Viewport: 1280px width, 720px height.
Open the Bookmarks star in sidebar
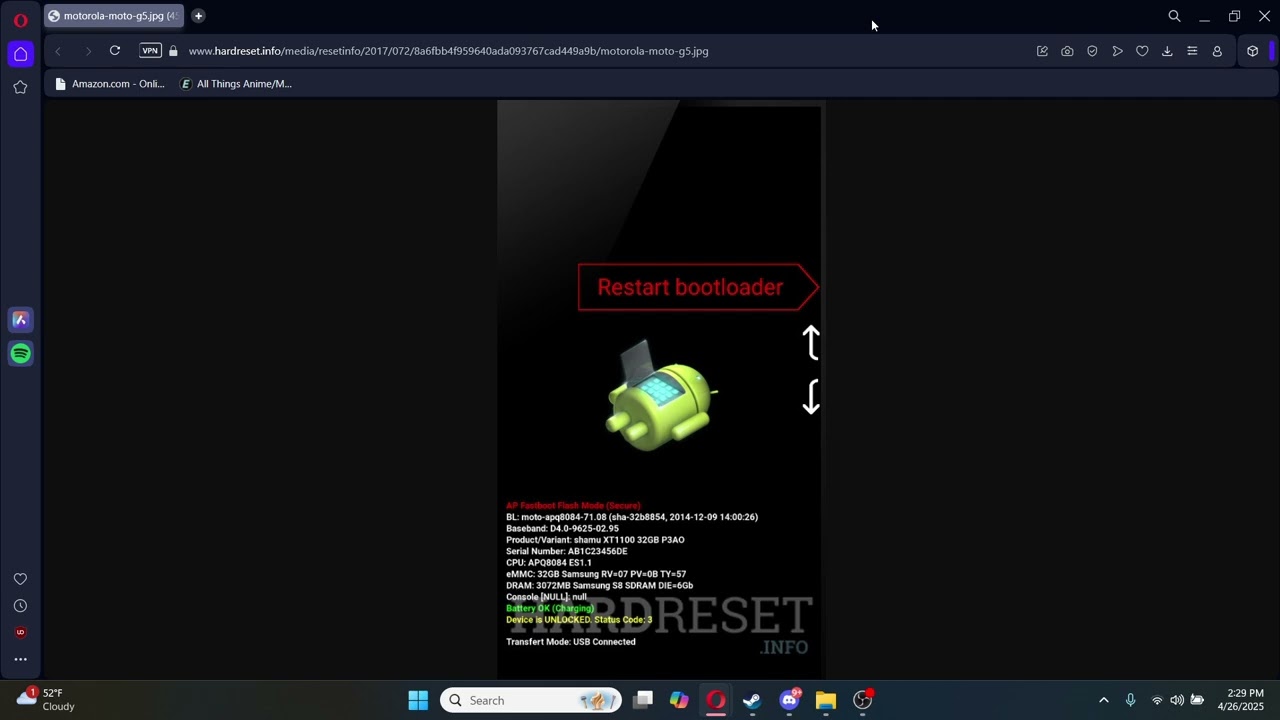[x=20, y=87]
